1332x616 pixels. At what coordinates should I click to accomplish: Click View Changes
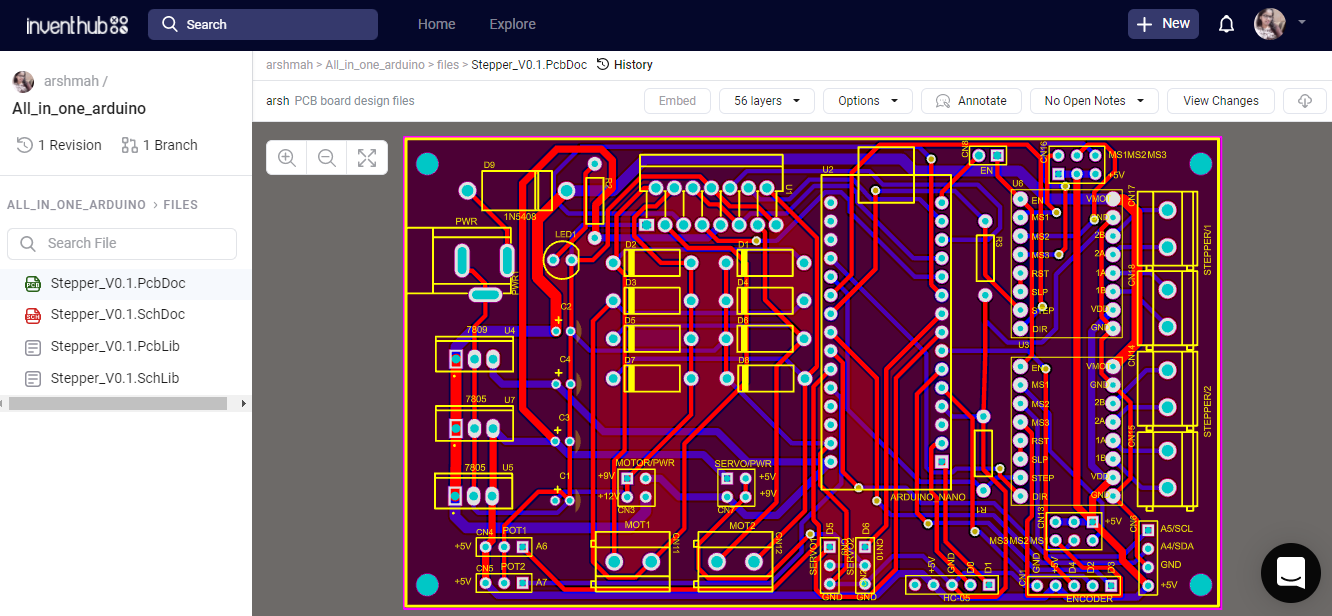pyautogui.click(x=1221, y=101)
